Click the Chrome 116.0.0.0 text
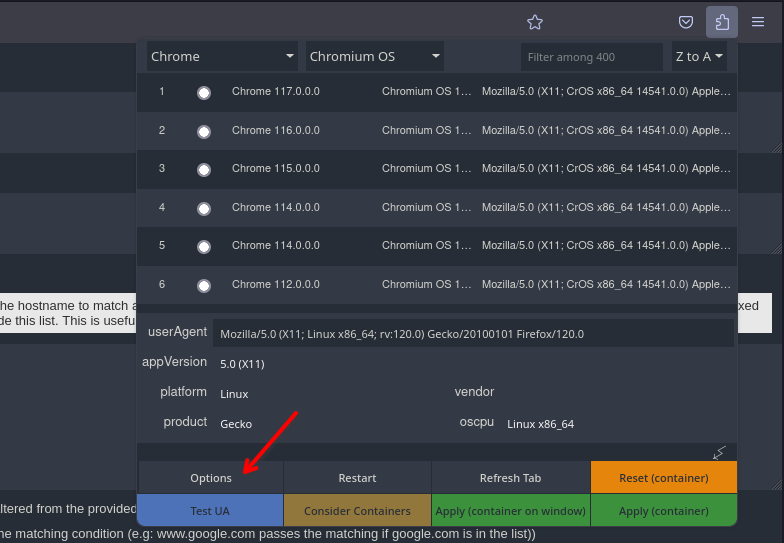The width and height of the screenshot is (784, 543). tap(276, 130)
